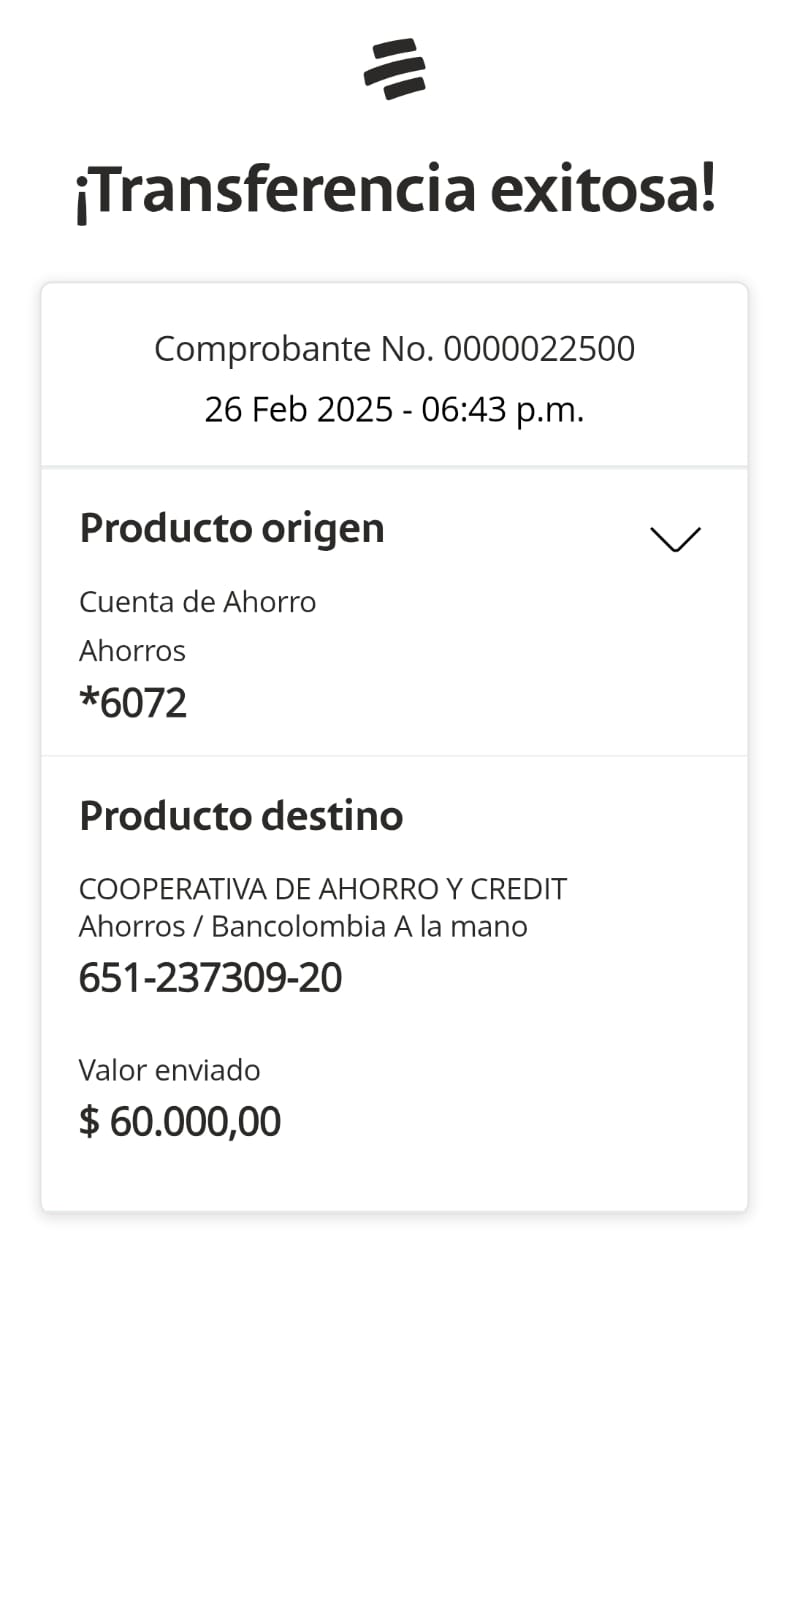Click the Producto destino section title

(x=241, y=816)
